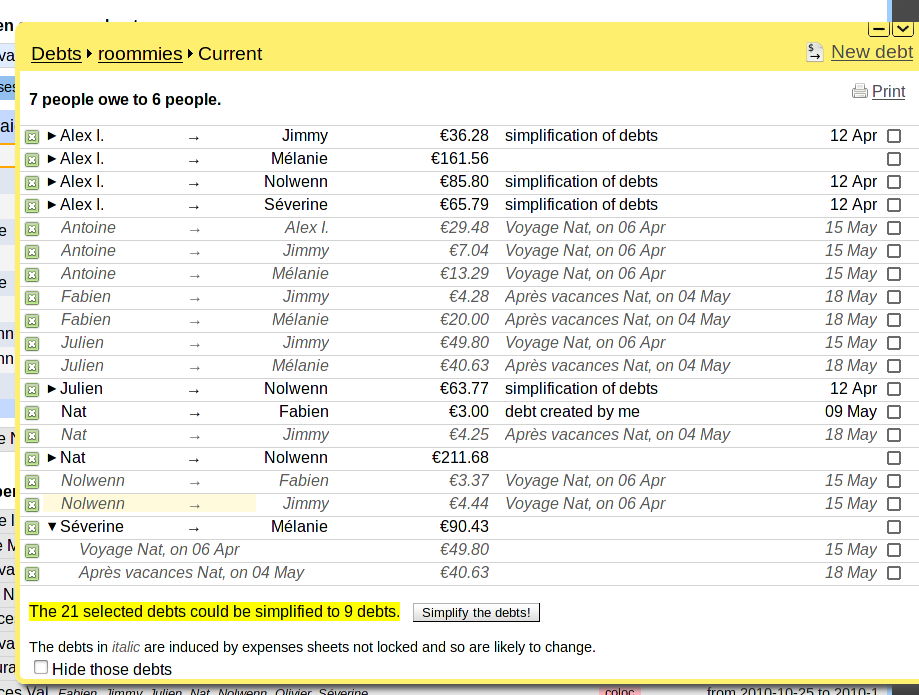Screen dimensions: 919x695
Task: Delete the Julien to Jimmy debt
Action: (32, 343)
